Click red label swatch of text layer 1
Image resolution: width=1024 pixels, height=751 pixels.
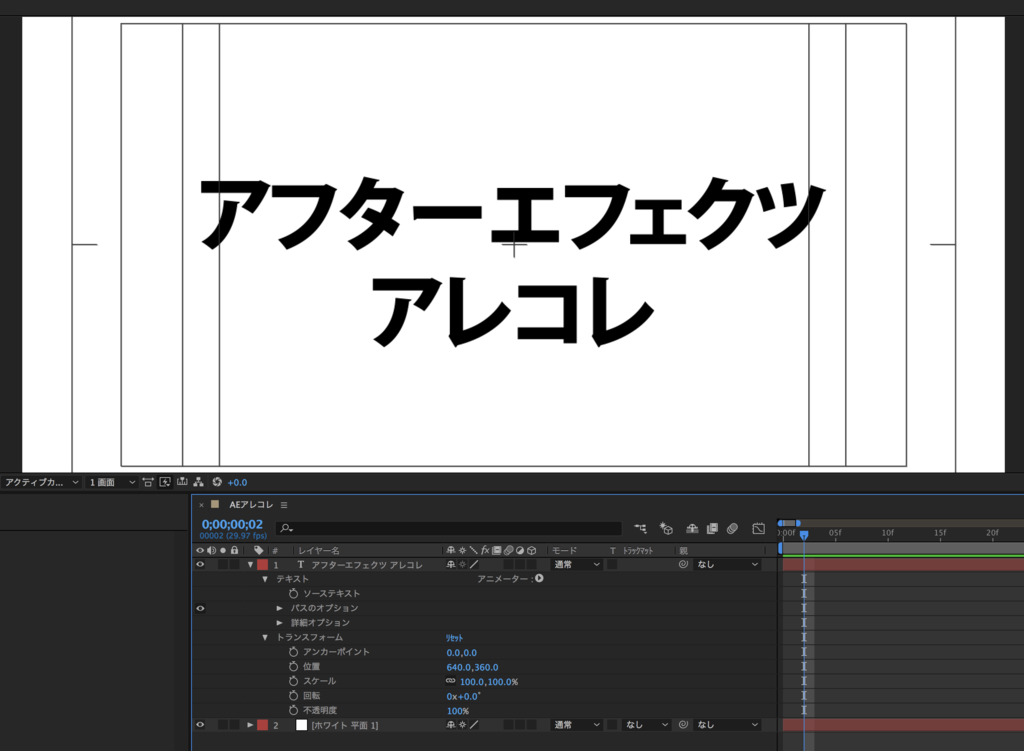[x=263, y=564]
